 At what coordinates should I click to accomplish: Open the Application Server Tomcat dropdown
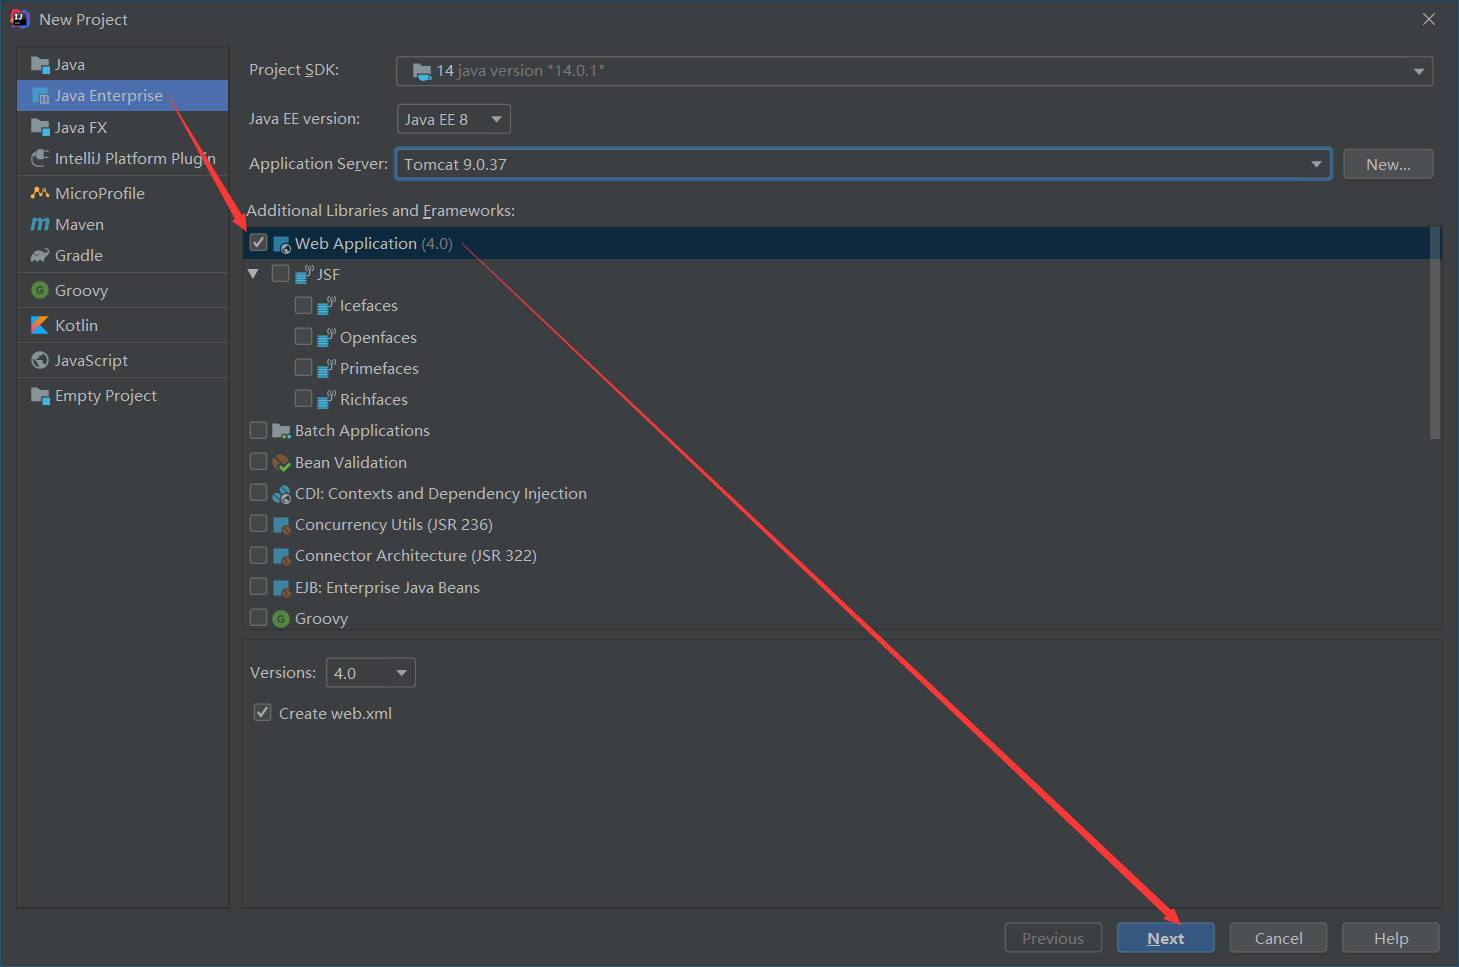[x=864, y=164]
